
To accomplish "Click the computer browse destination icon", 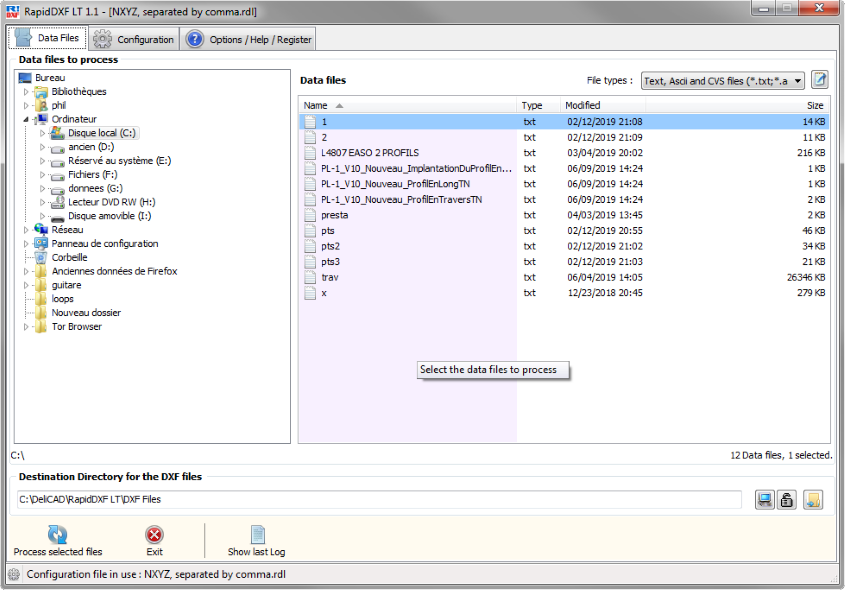I will [x=765, y=499].
